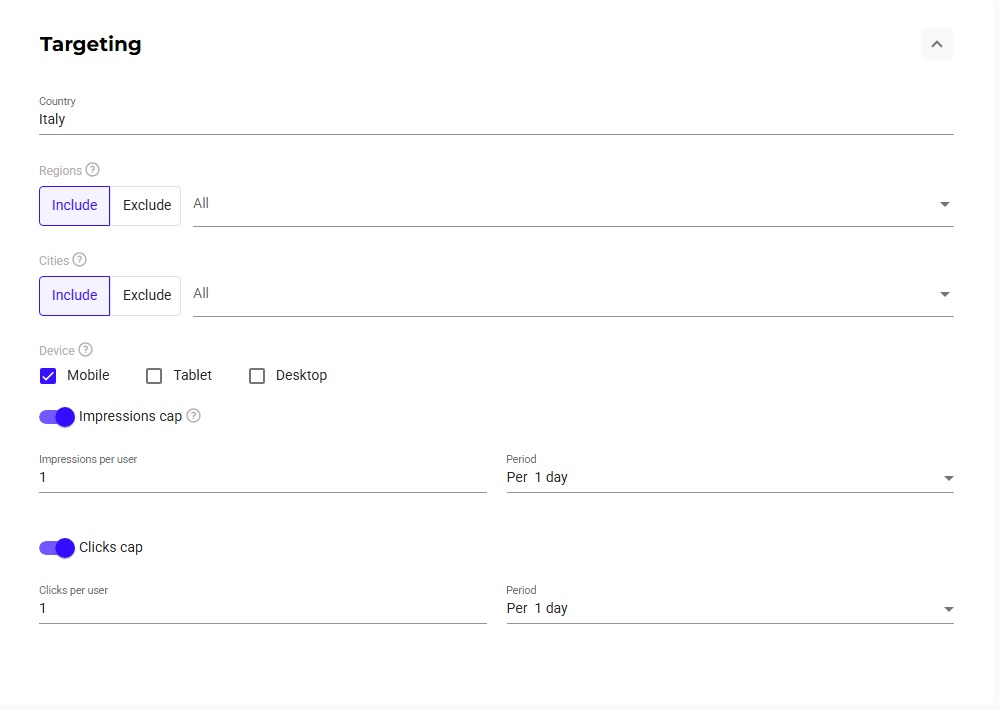Focus the Country field showing Italy

(x=496, y=119)
